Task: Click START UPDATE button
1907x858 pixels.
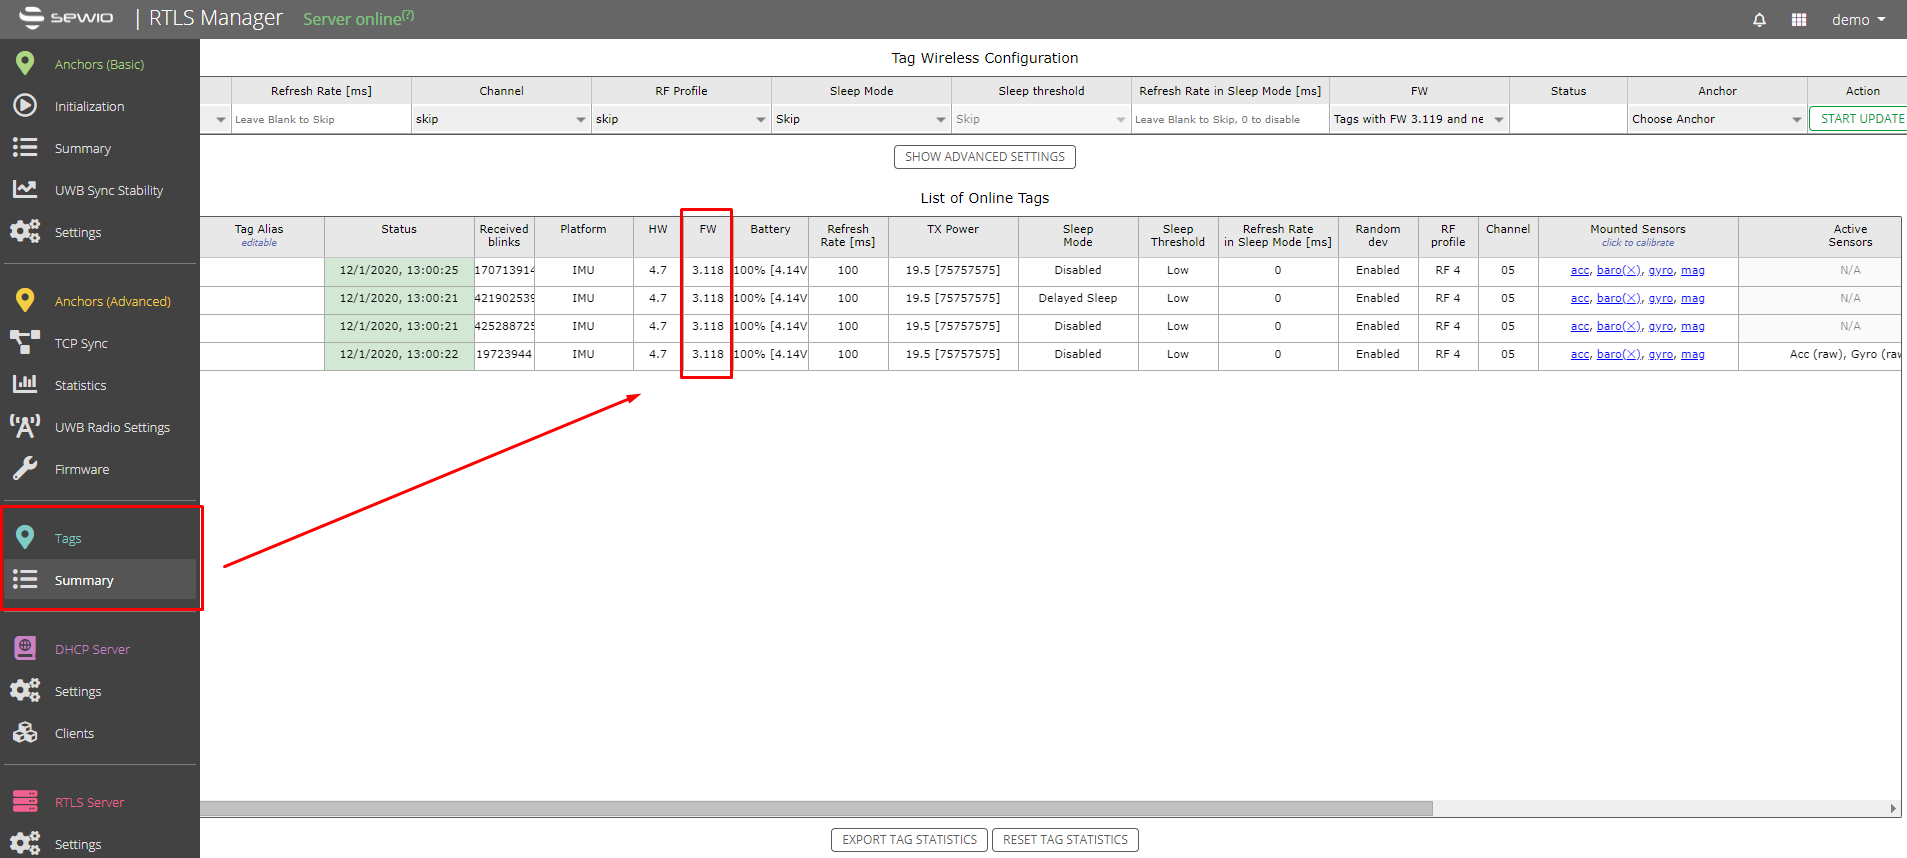Action: click(x=1860, y=119)
